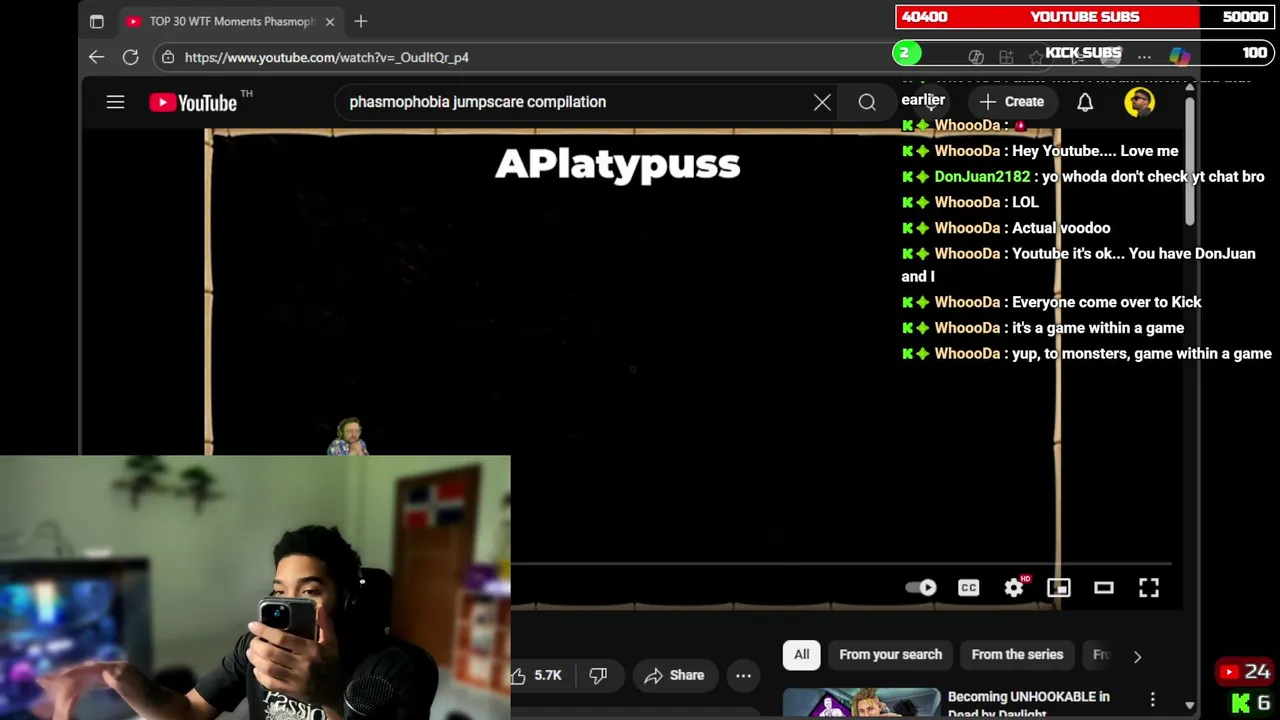
Task: Open options menu for Becoming UNHOOKABLE video
Action: 1152,700
